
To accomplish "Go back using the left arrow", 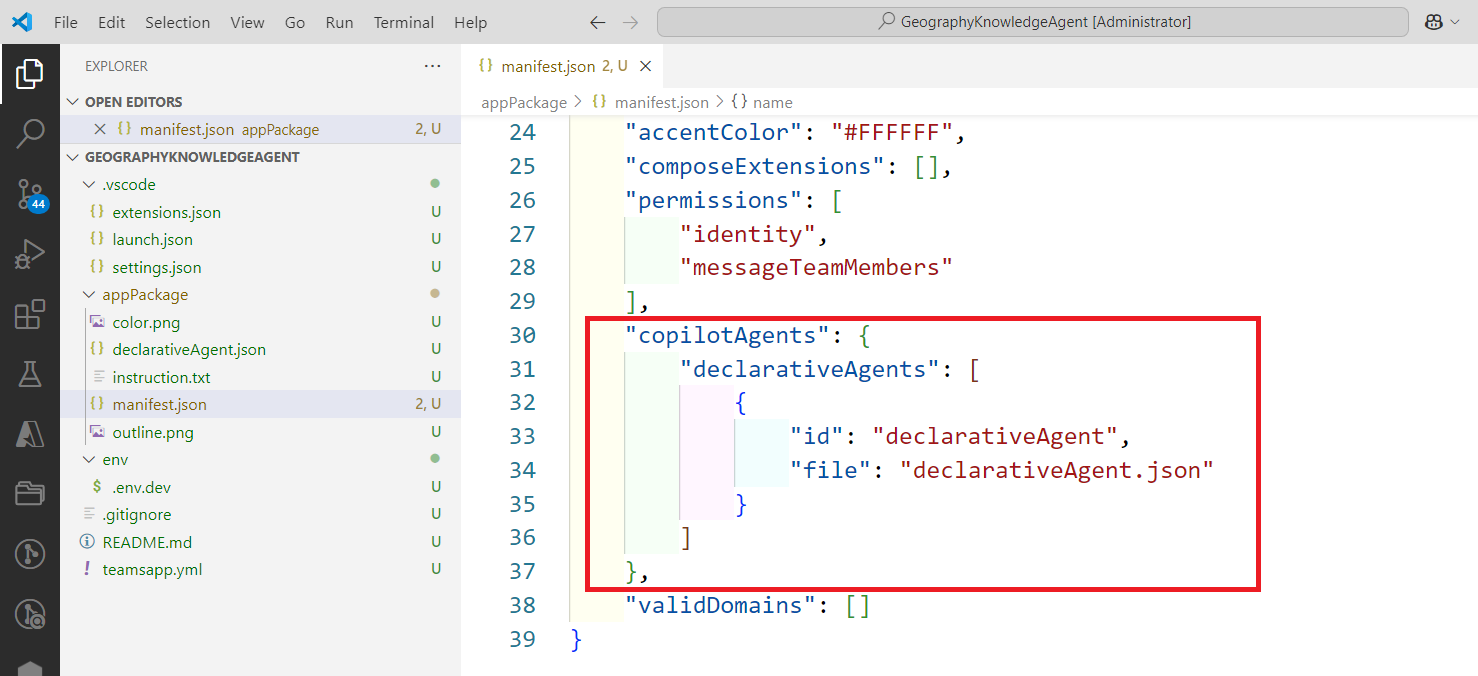I will click(x=597, y=22).
